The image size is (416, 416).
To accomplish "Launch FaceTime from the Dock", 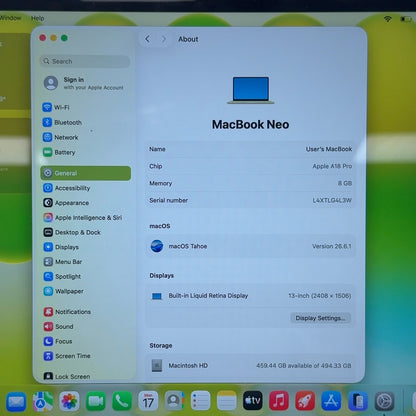I will (x=96, y=401).
